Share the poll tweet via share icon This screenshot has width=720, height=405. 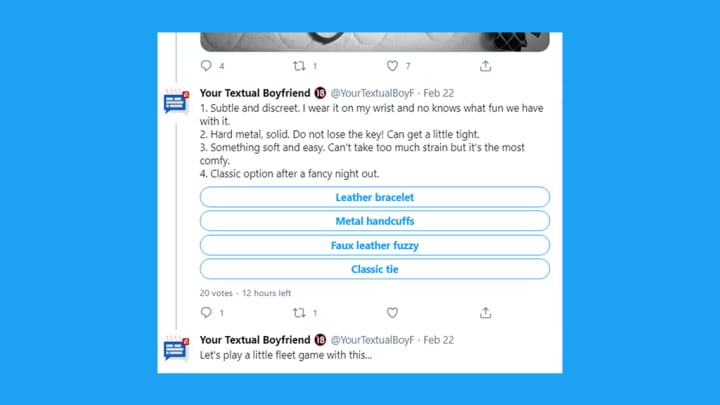pos(485,313)
